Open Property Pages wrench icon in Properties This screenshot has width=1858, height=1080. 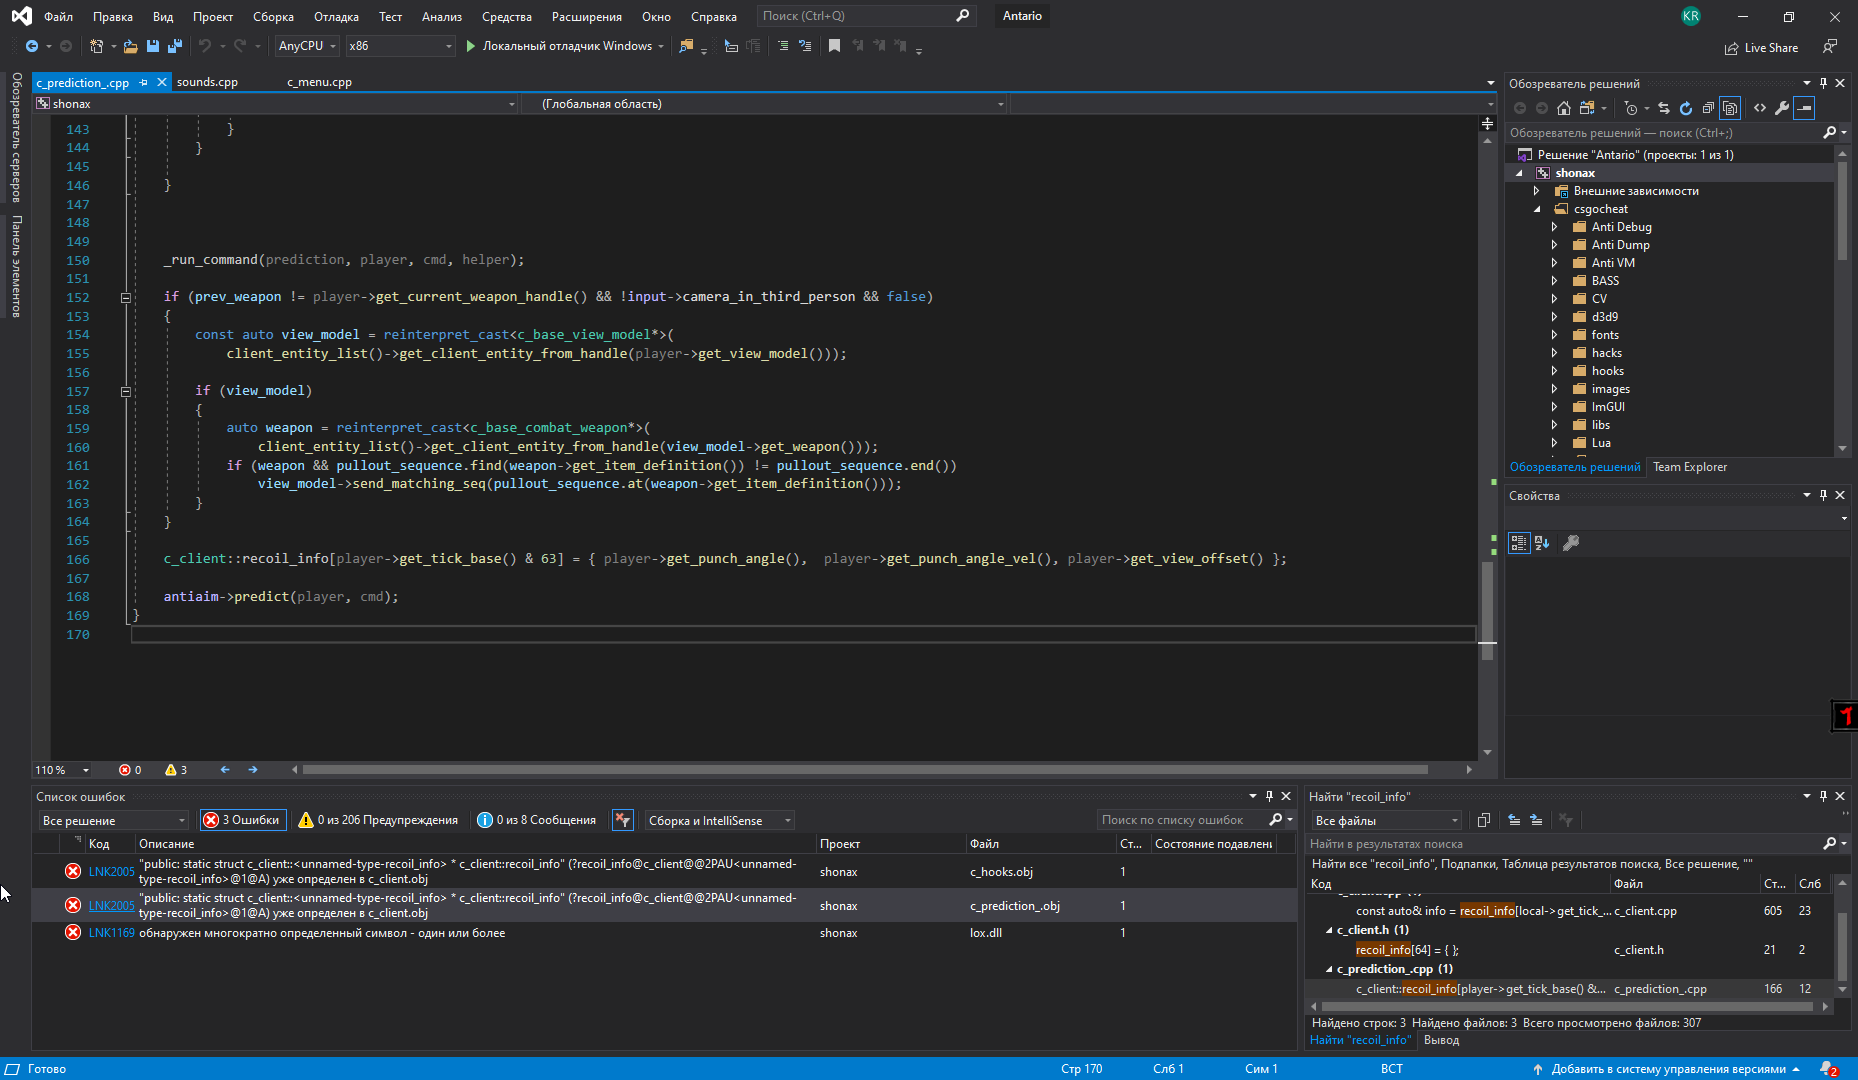coord(1571,543)
